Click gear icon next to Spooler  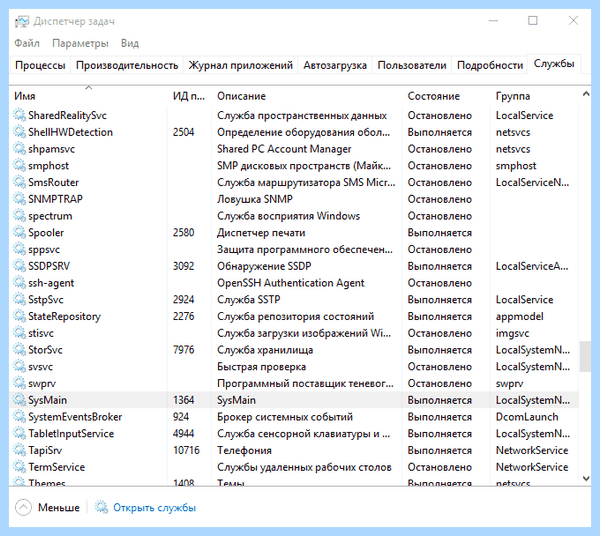coord(20,232)
